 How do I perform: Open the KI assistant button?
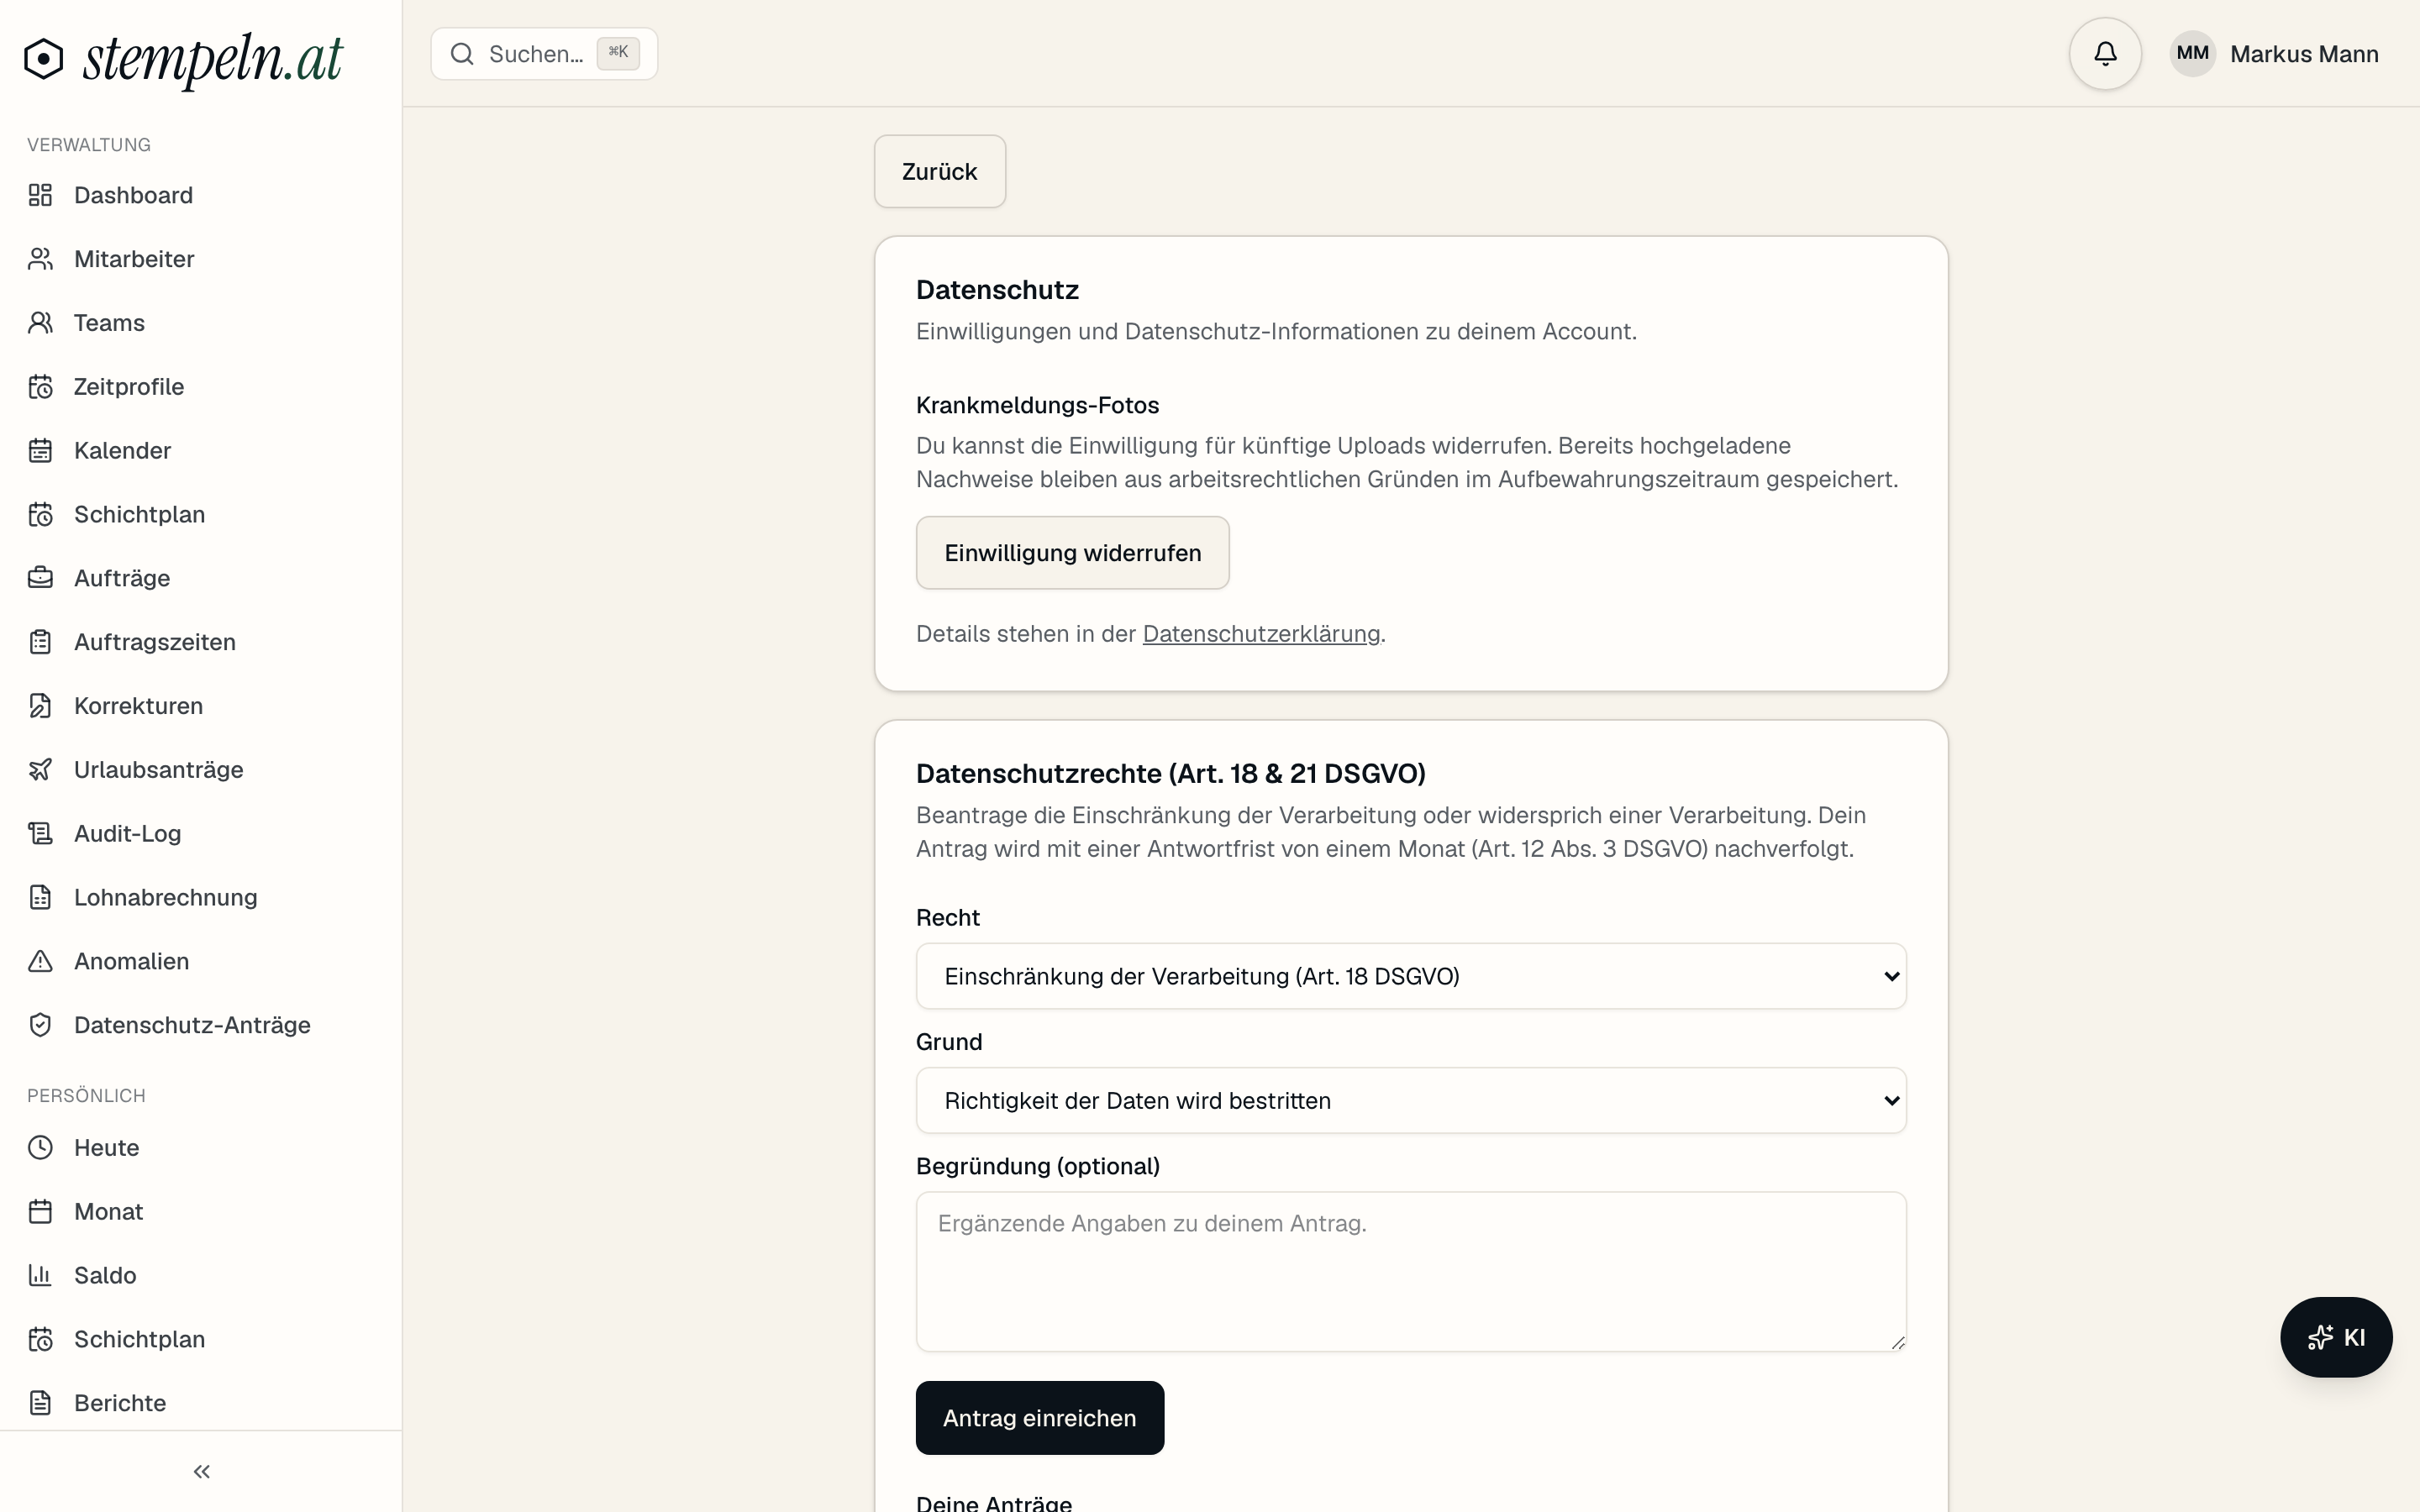[x=2336, y=1337]
